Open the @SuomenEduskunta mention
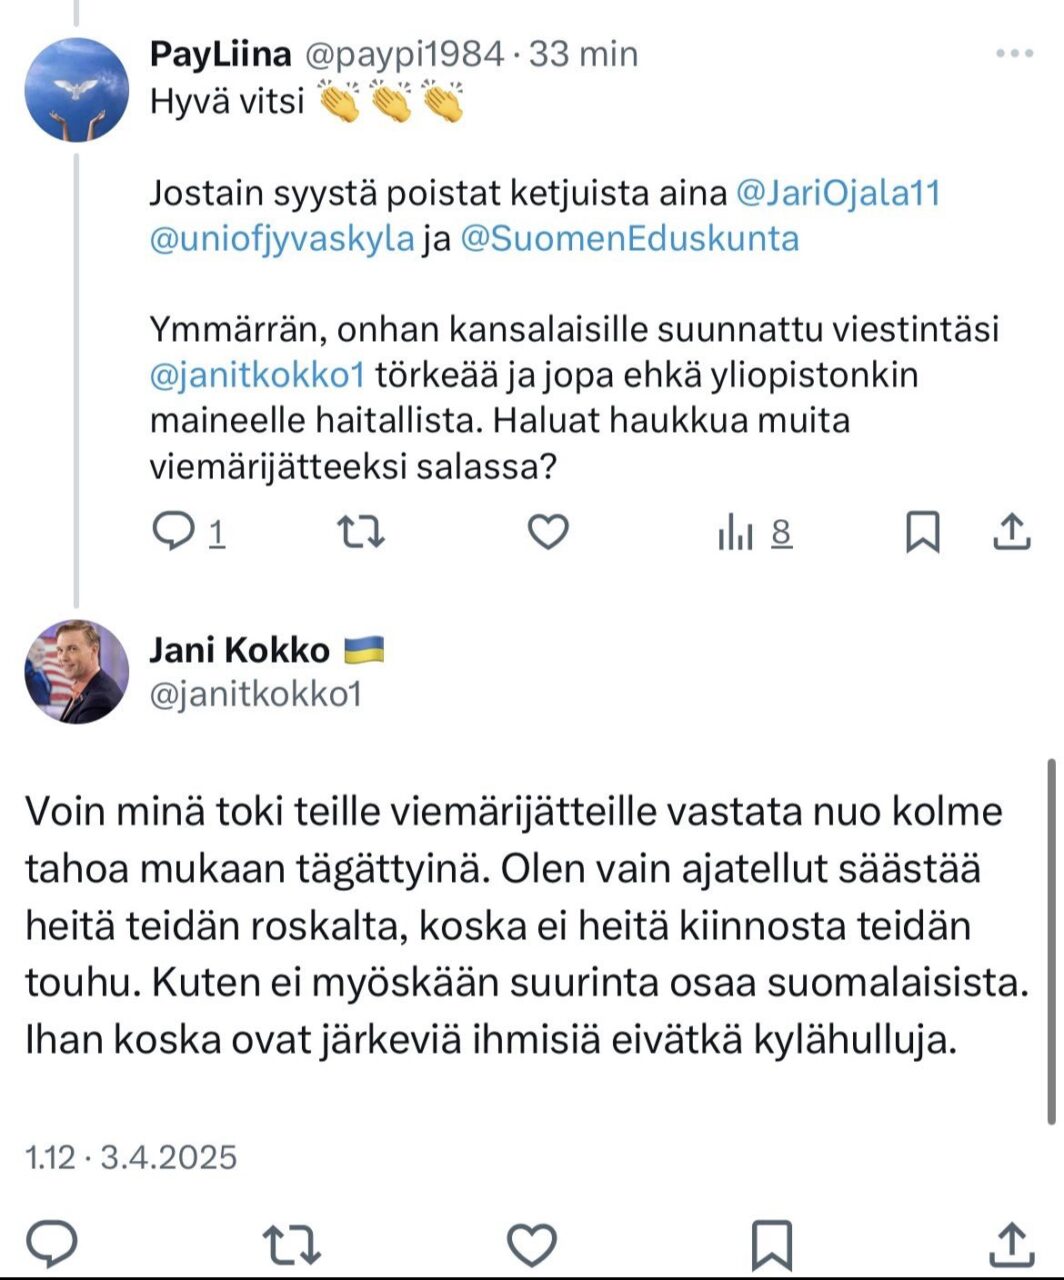Screen dimensions: 1064x1280 coord(629,239)
